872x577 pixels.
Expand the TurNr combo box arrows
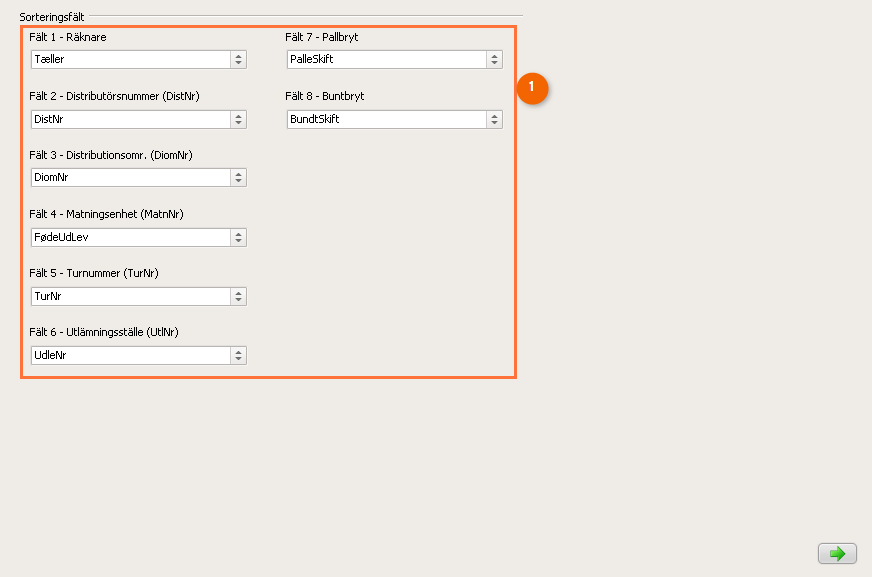239,296
